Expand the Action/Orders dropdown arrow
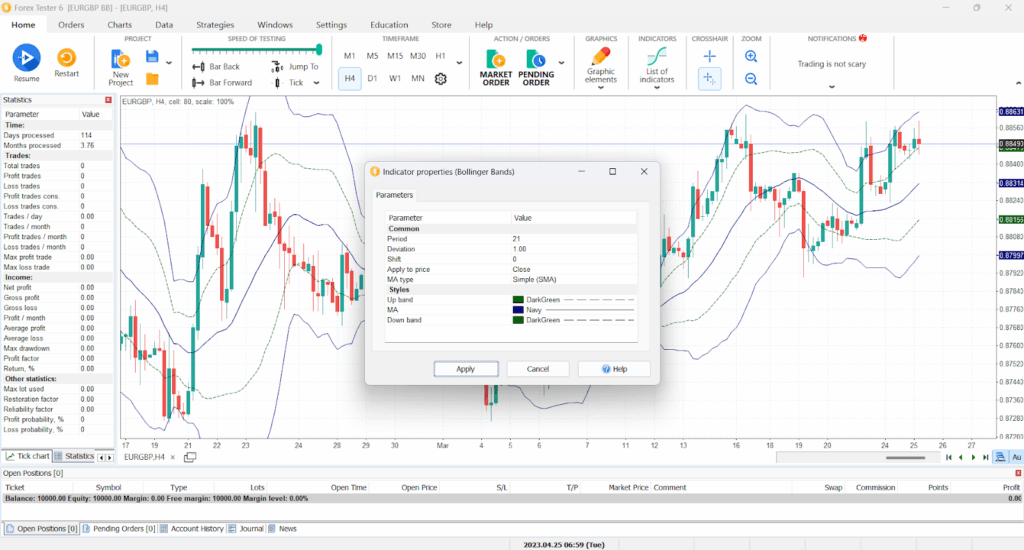 [562, 63]
